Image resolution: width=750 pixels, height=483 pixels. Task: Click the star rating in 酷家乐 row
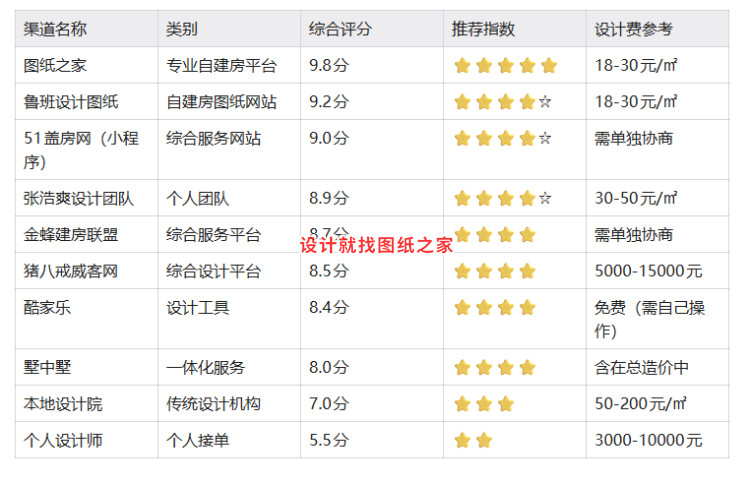(x=495, y=307)
